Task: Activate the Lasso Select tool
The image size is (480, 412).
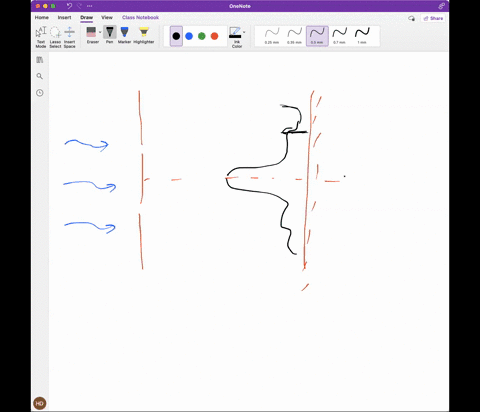Action: point(55,37)
